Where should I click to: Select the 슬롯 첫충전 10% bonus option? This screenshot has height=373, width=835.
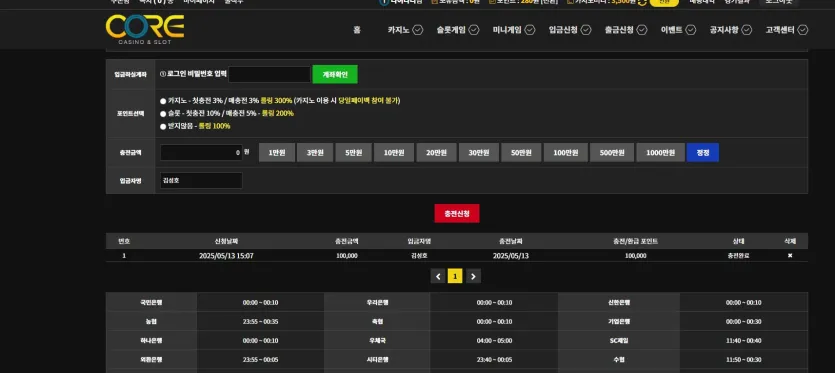pyautogui.click(x=163, y=113)
